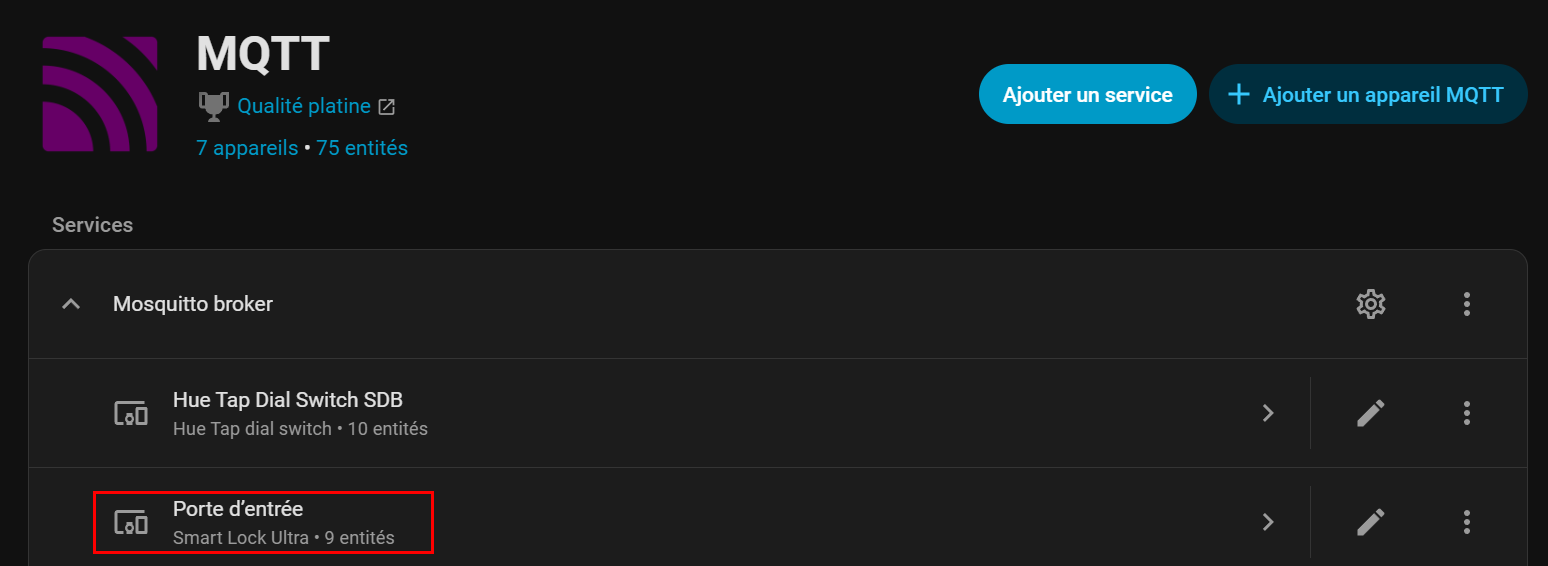
Task: Open Mosquitto broker settings gear
Action: pos(1370,304)
